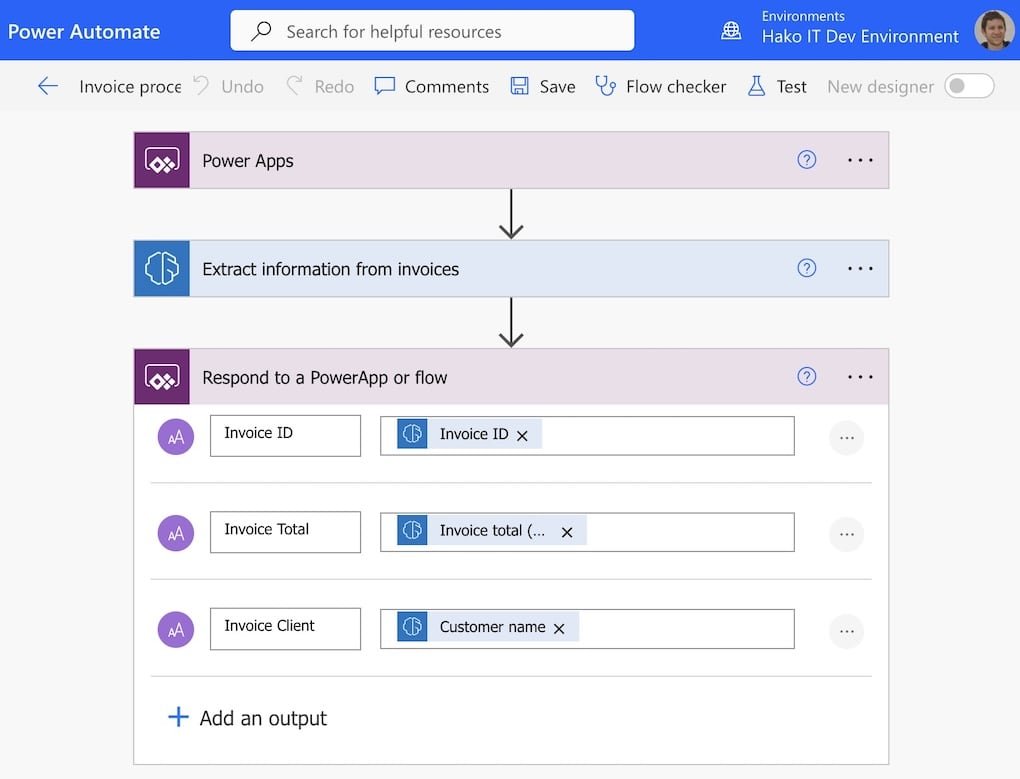Screen dimensions: 1020x779
Task: Remove the Invoice total dynamic content token
Action: (567, 532)
